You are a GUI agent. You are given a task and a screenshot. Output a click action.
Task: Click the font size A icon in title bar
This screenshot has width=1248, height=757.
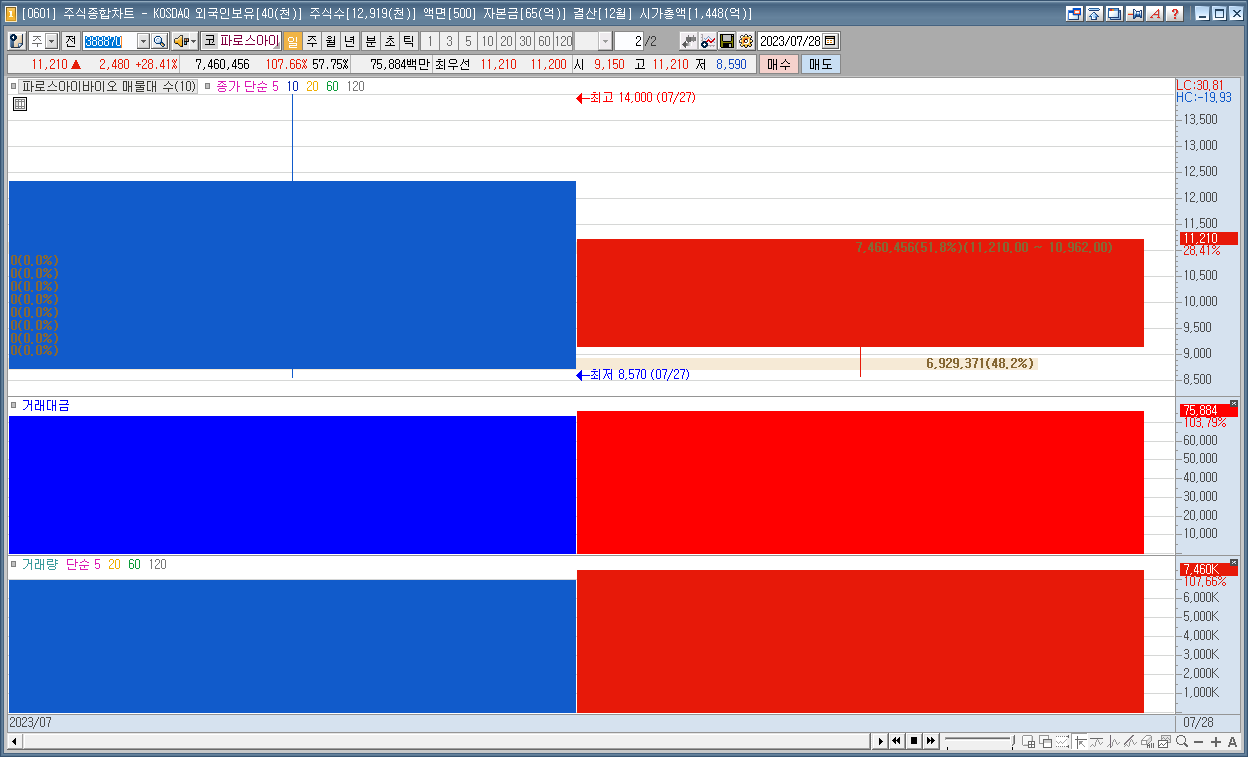pos(1155,14)
